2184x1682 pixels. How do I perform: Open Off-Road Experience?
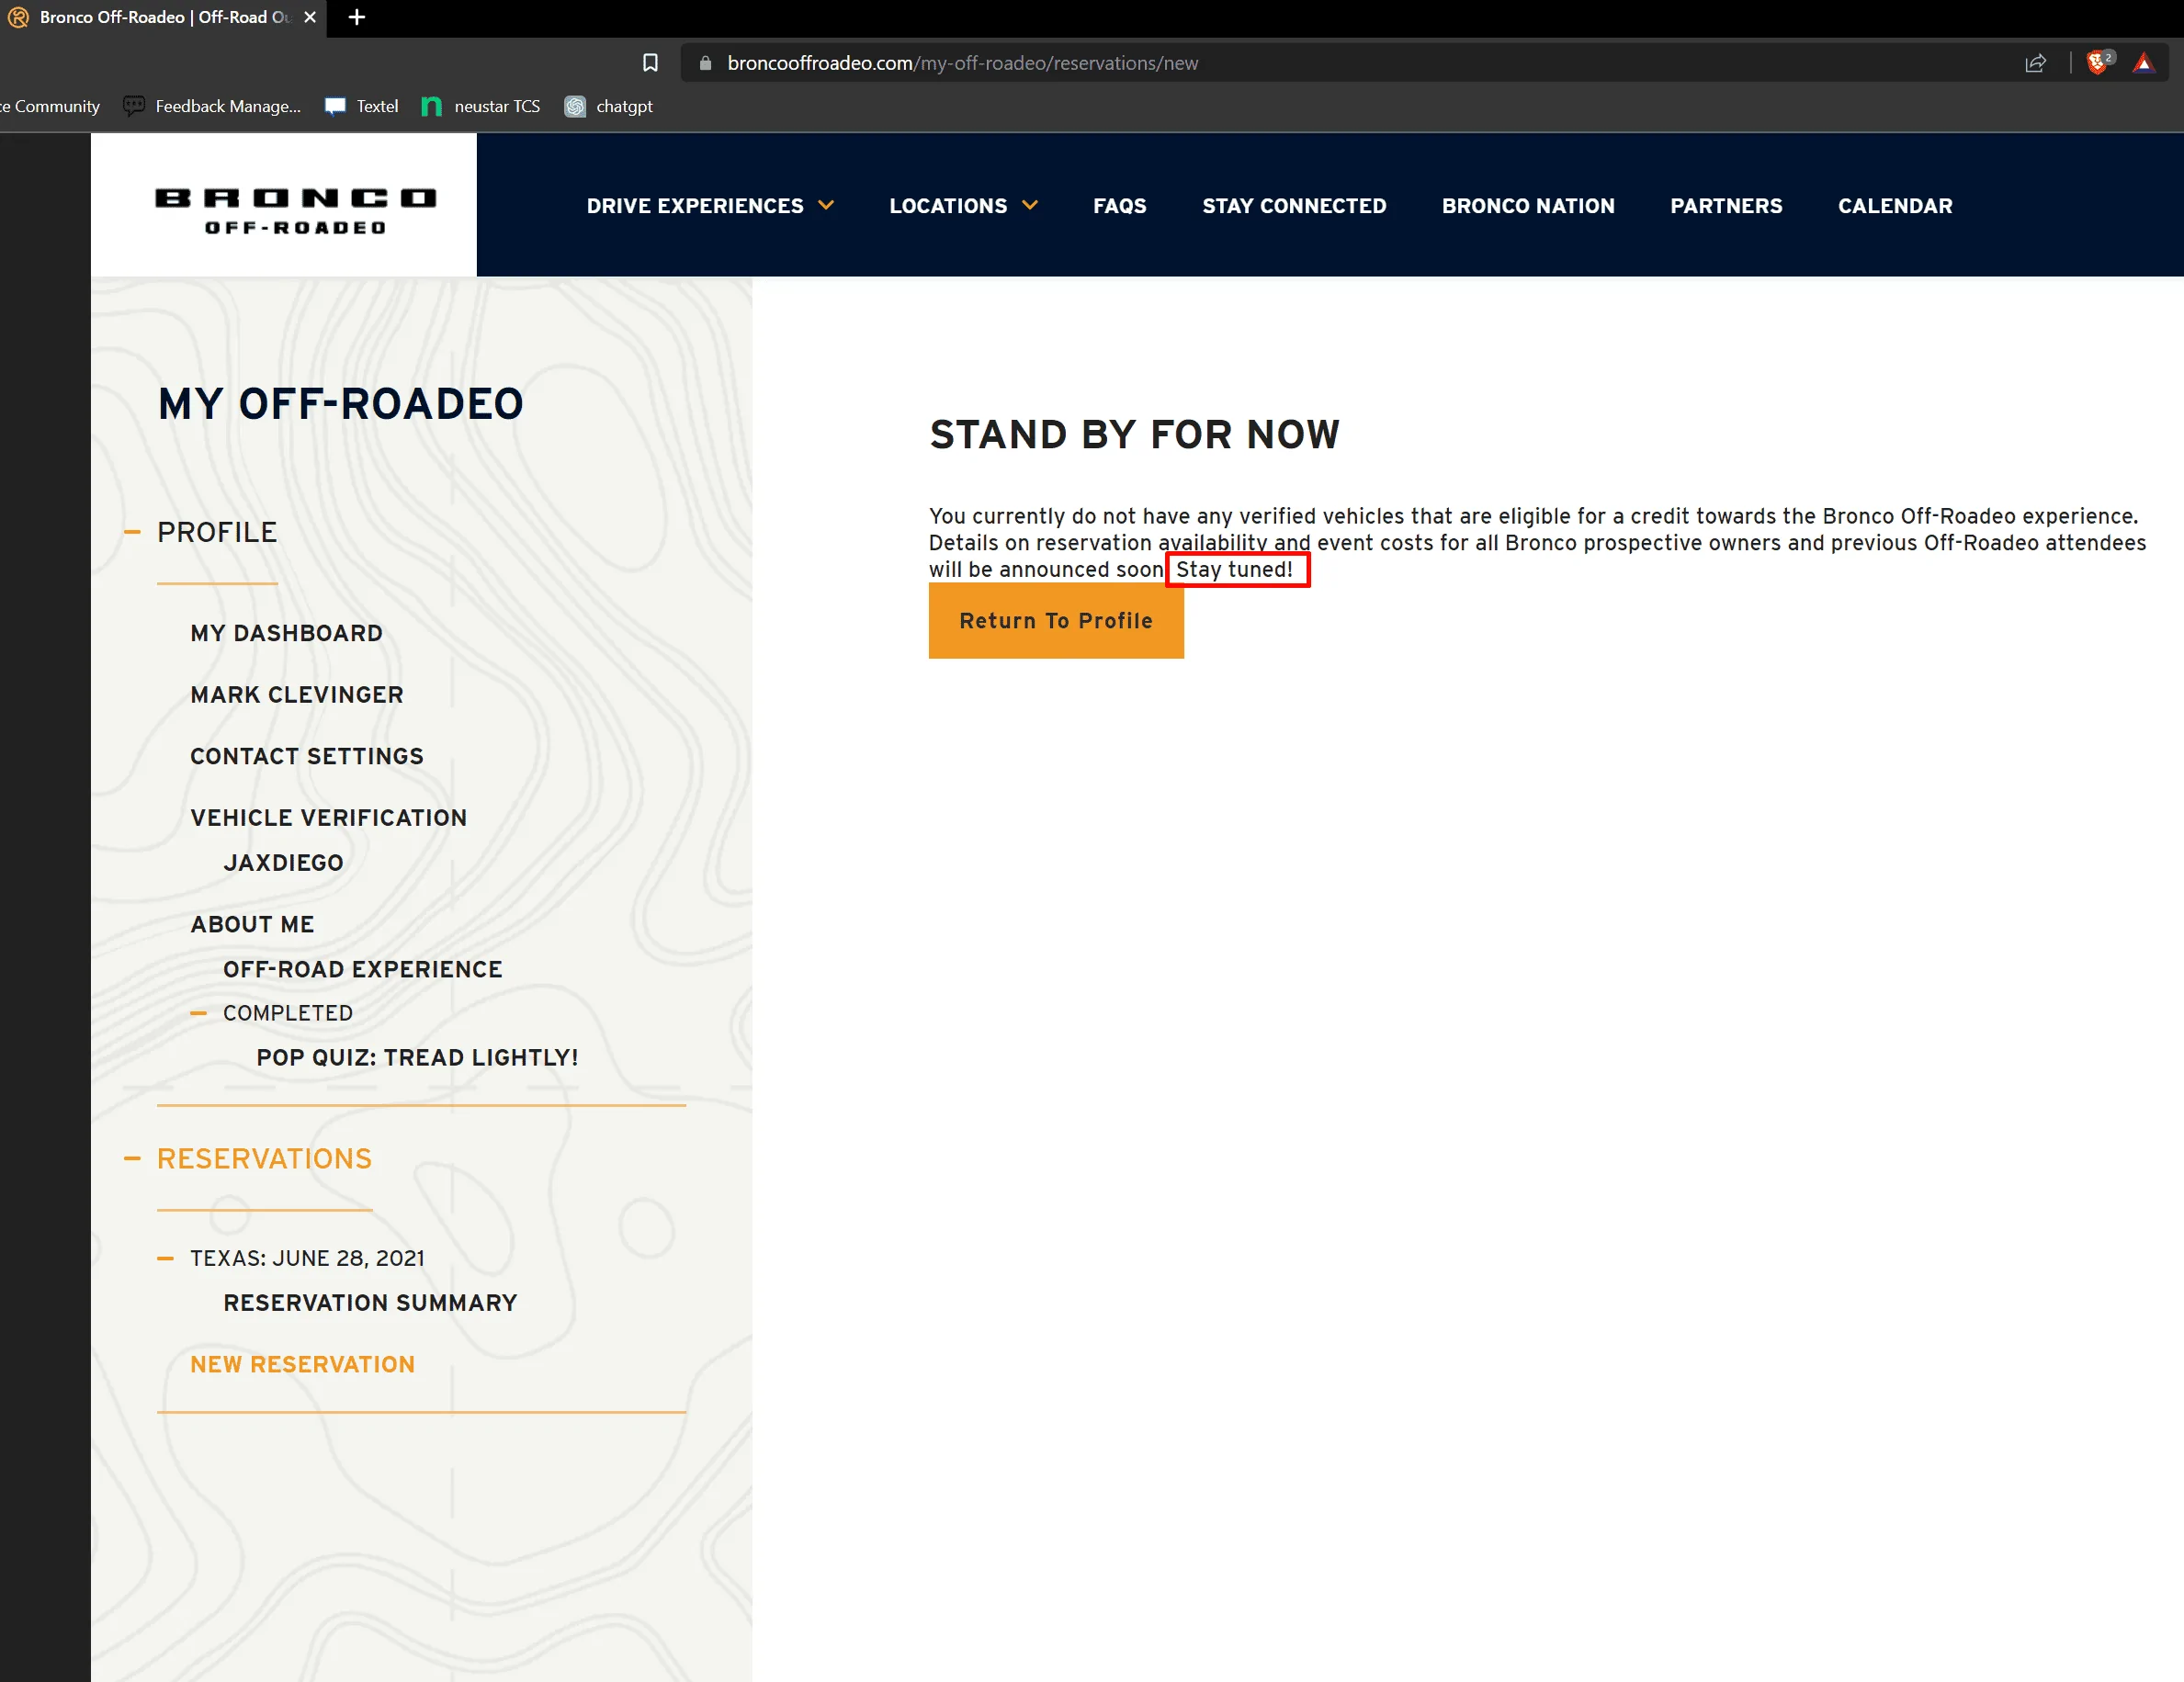click(x=363, y=970)
